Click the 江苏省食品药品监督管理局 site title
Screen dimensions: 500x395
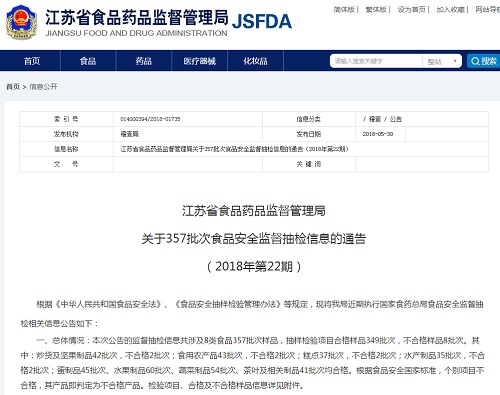pyautogui.click(x=137, y=17)
